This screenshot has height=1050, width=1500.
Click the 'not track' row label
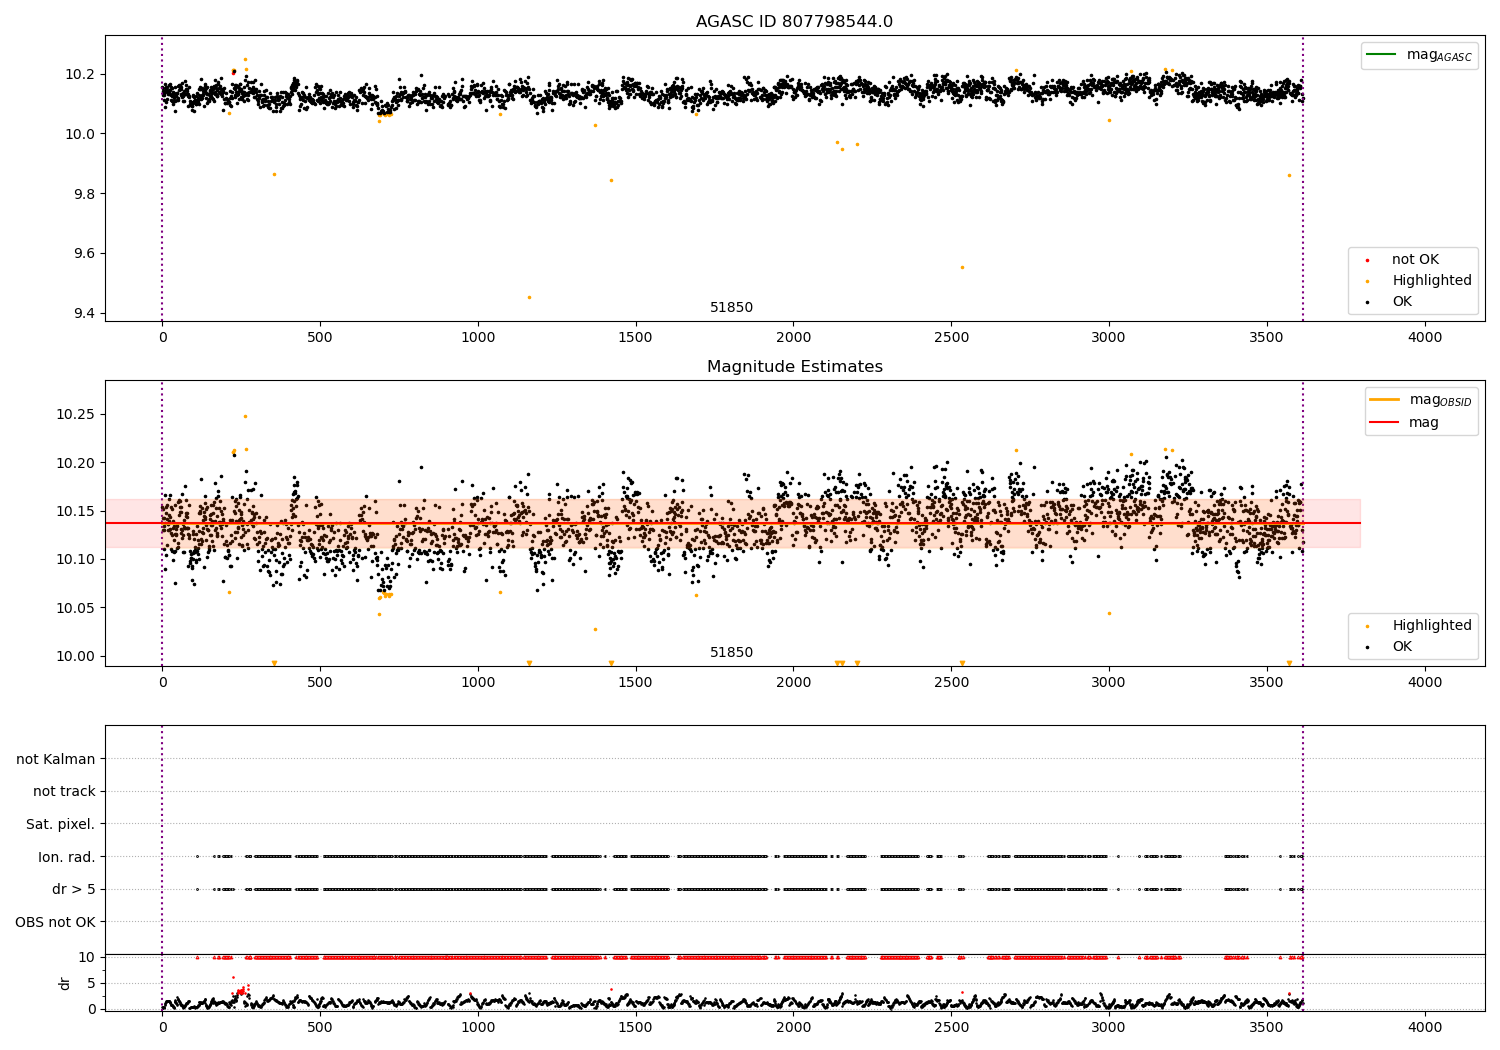tap(64, 791)
